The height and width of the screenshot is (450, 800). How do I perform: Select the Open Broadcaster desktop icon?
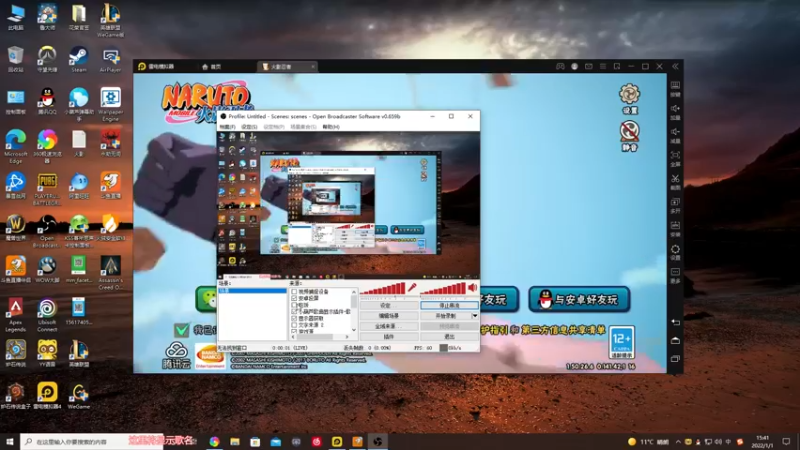47,231
